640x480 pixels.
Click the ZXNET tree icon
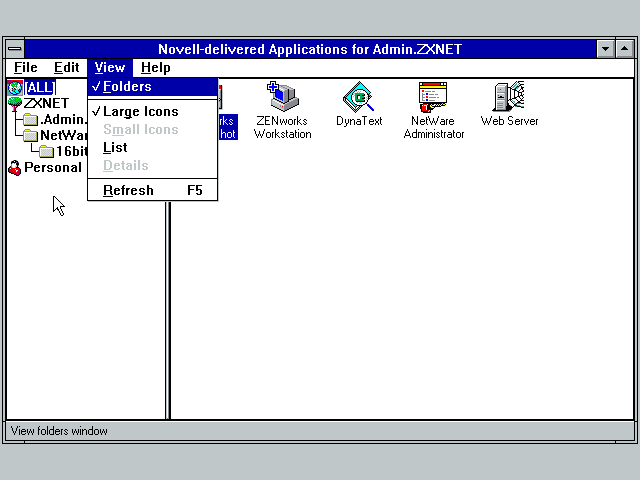pyautogui.click(x=15, y=104)
